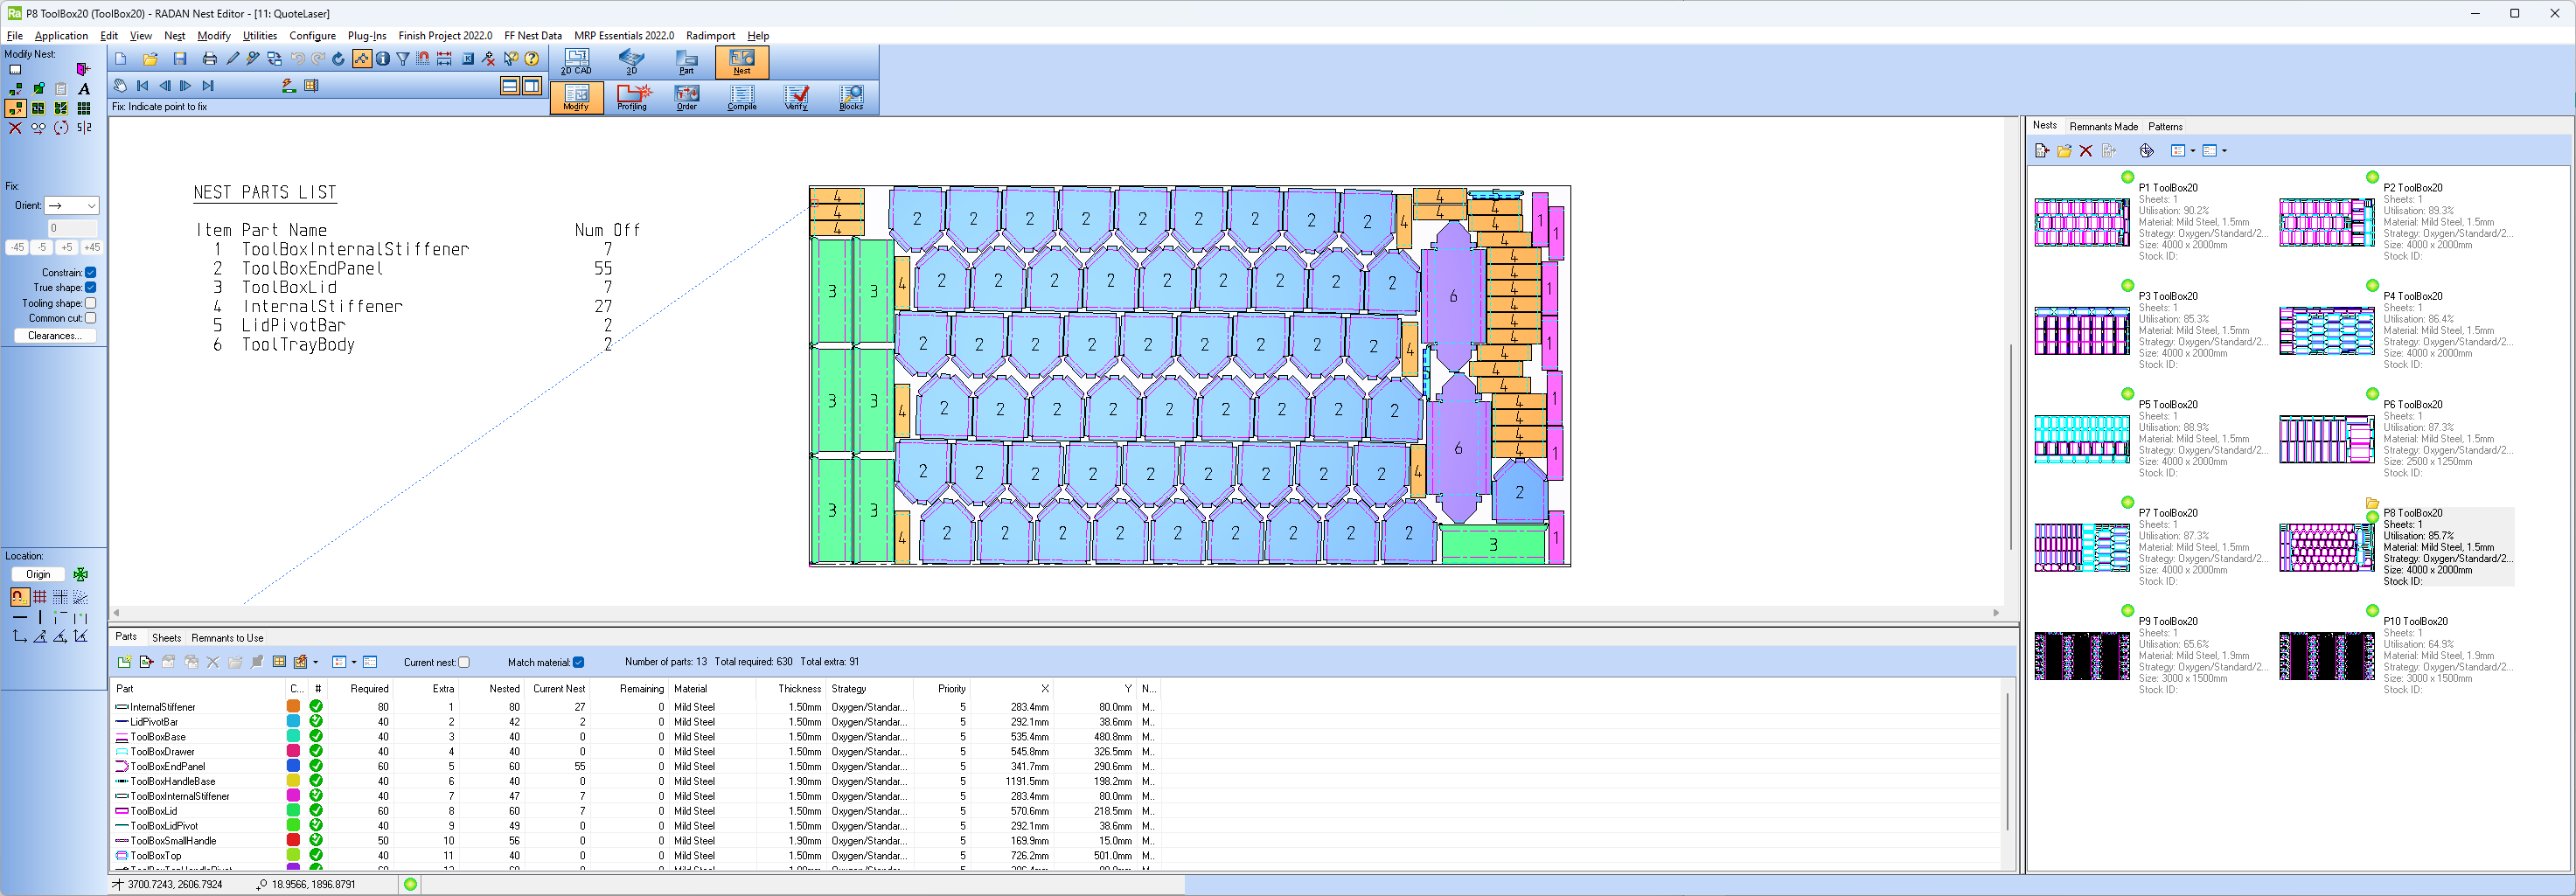The width and height of the screenshot is (2576, 896).
Task: Switch to 2D CAD mode
Action: pos(576,61)
